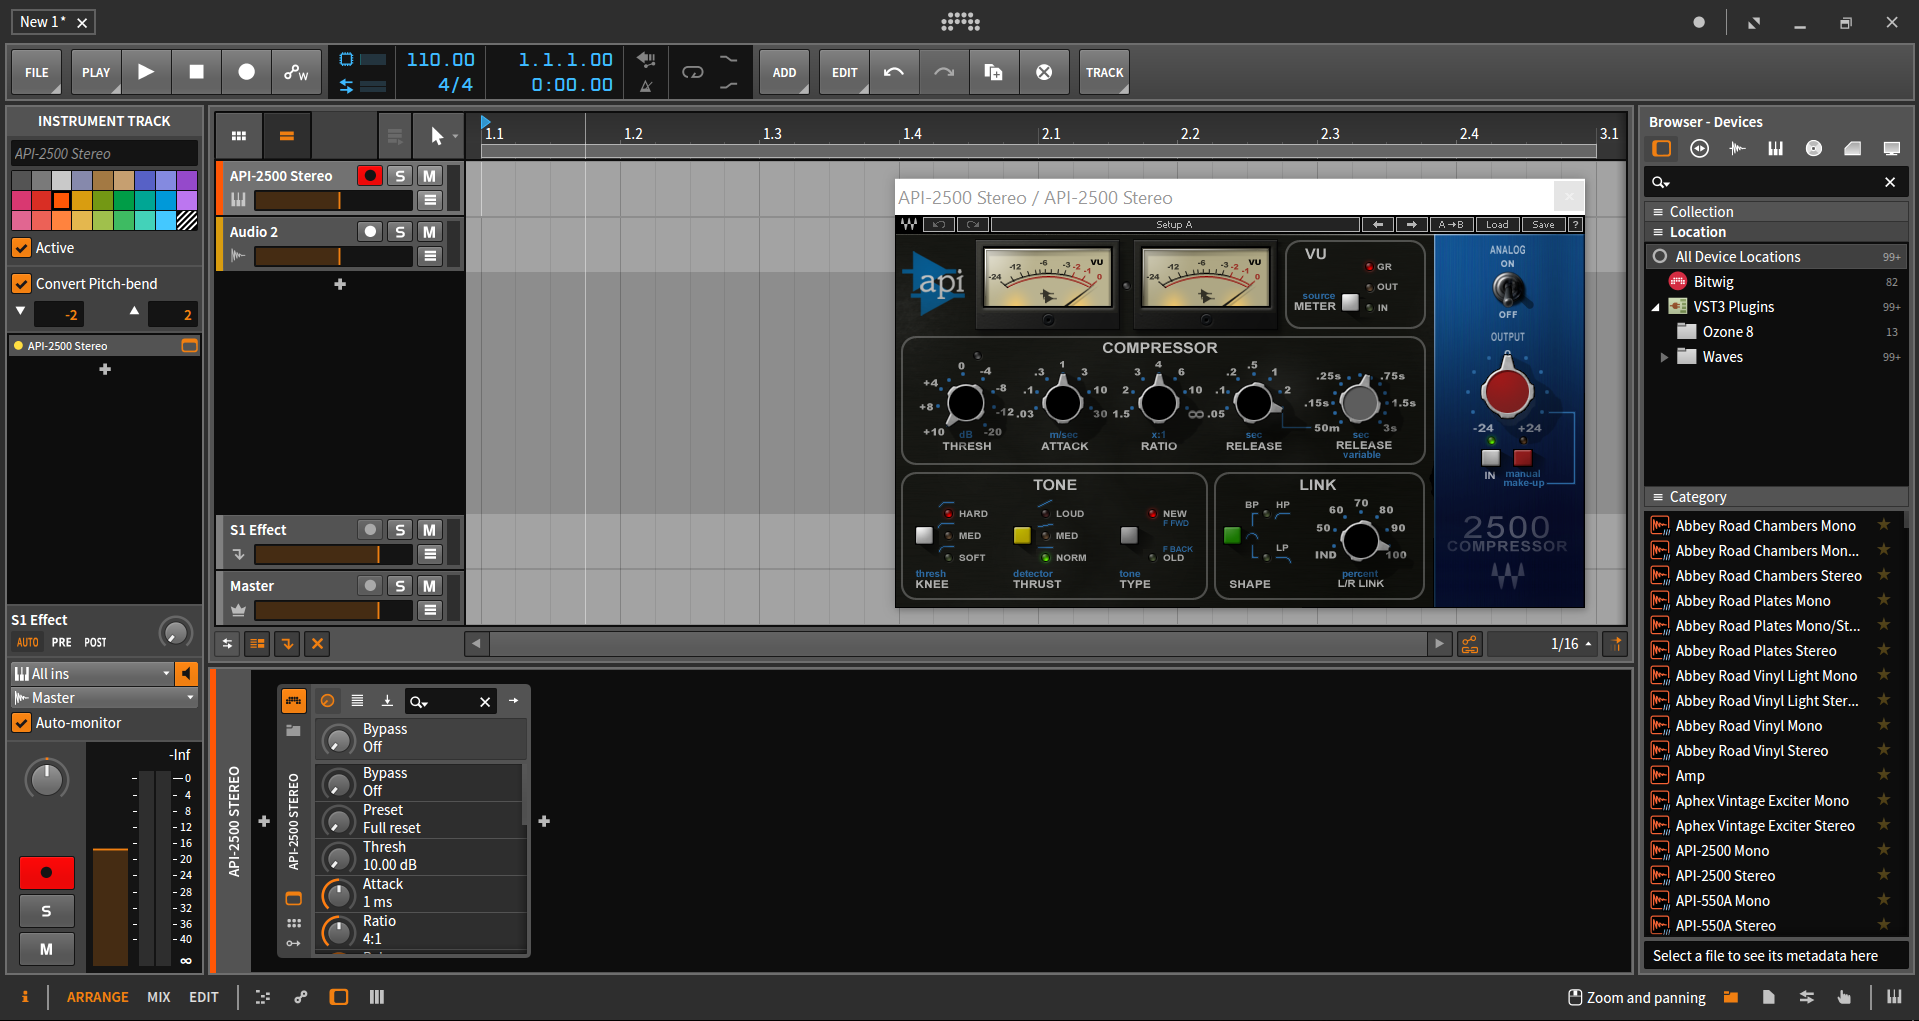This screenshot has width=1919, height=1021.
Task: Toggle the Auto-monitor checkbox
Action: coord(21,723)
